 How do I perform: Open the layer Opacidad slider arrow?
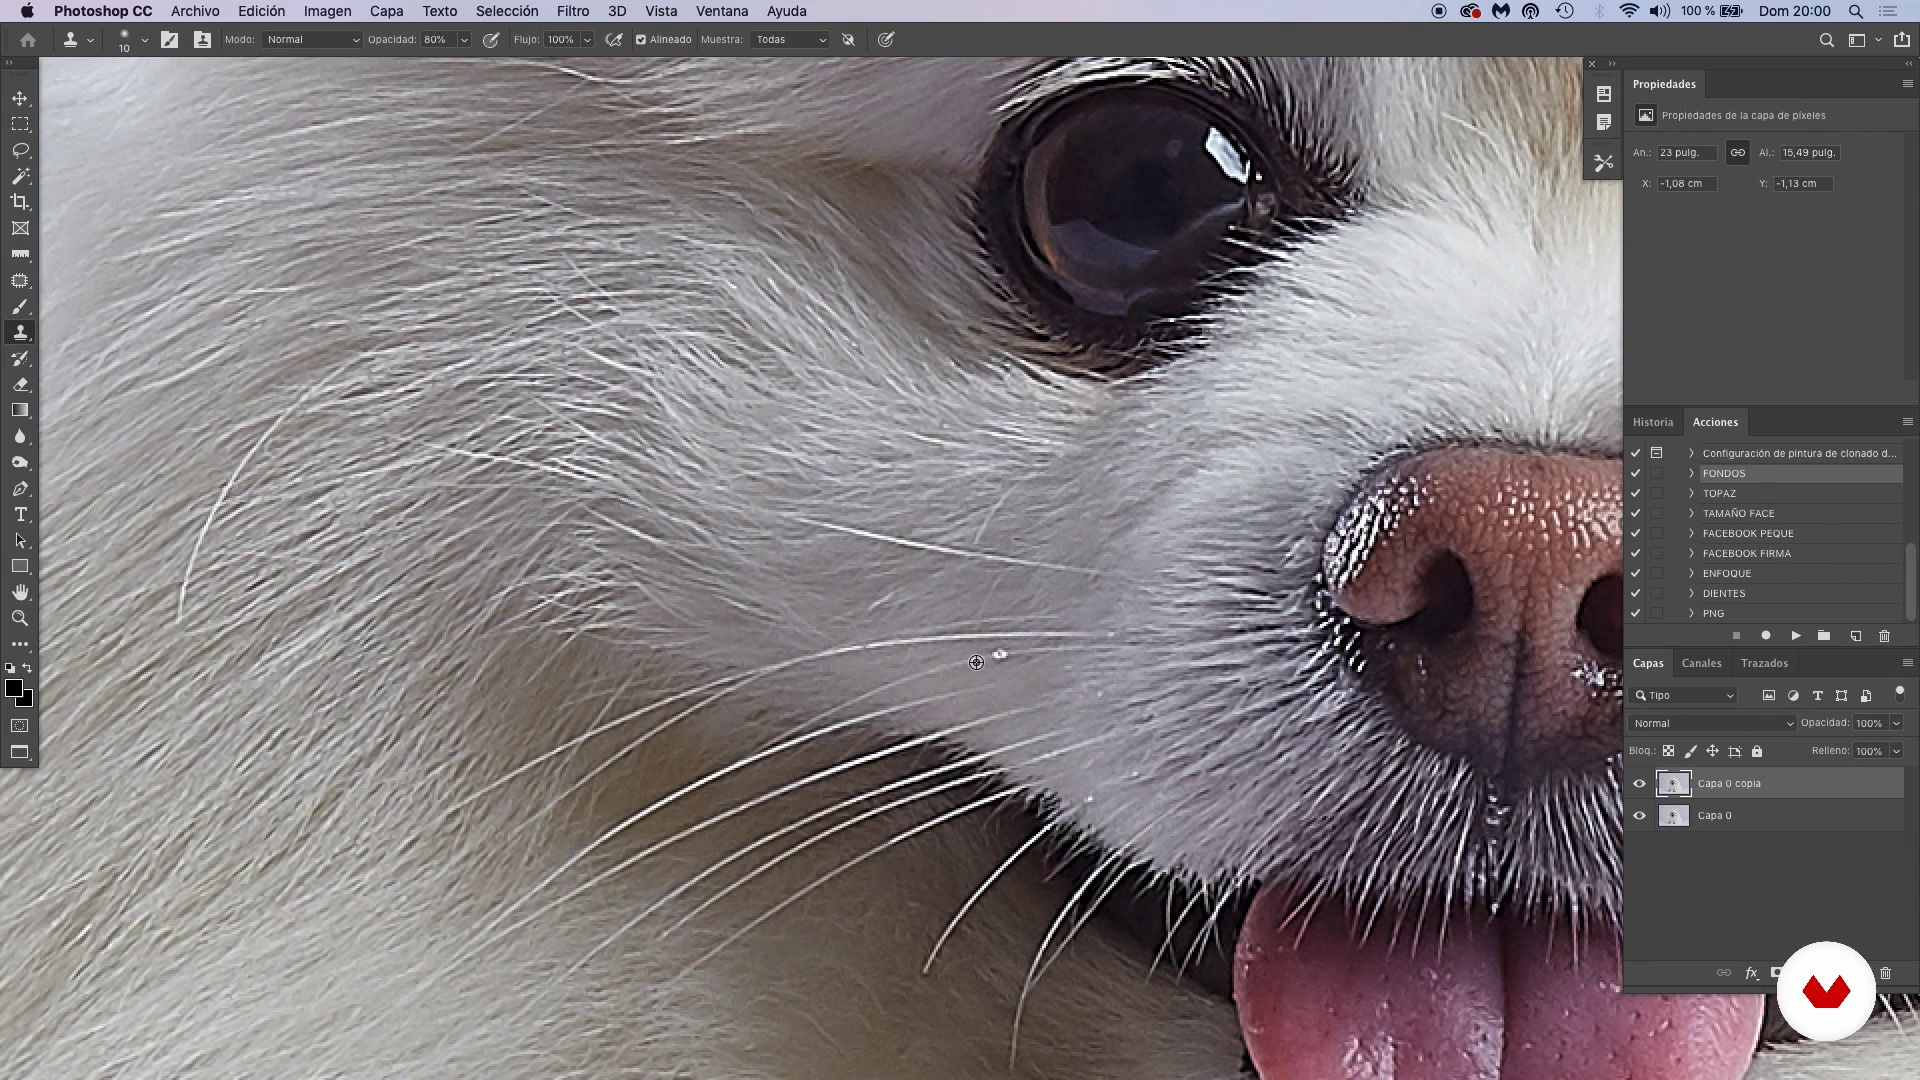(x=1896, y=723)
